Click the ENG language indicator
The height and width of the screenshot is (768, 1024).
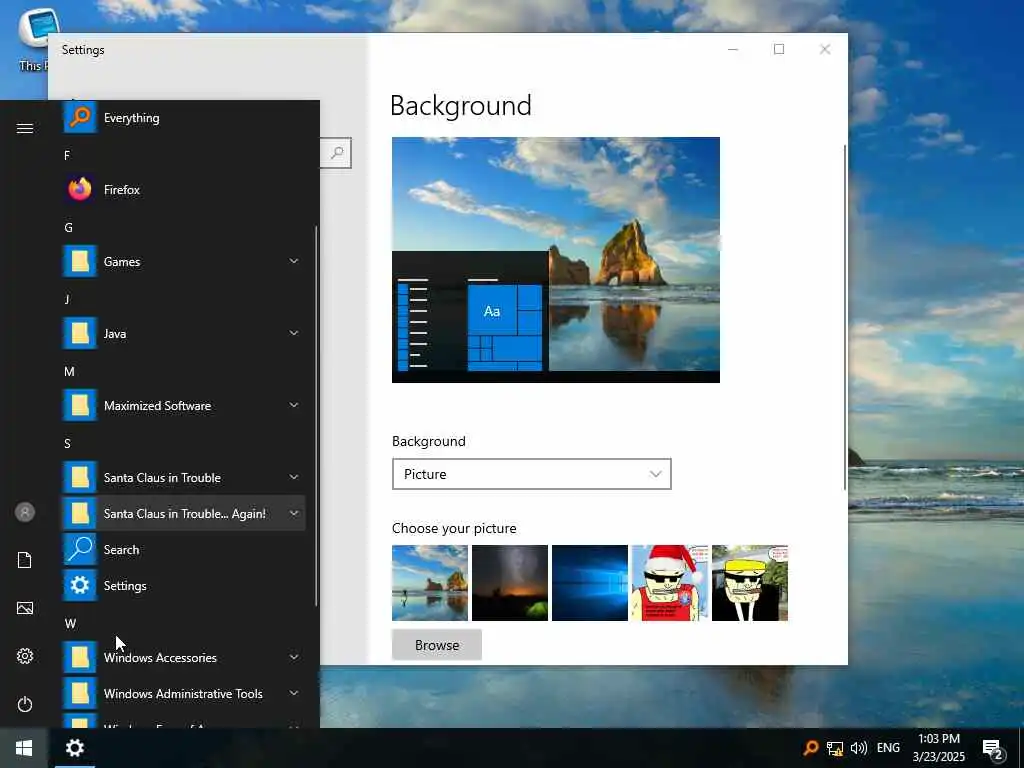tap(888, 748)
